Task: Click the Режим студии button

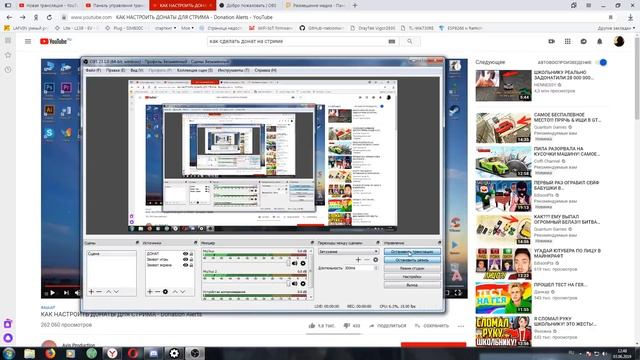Action: click(412, 269)
